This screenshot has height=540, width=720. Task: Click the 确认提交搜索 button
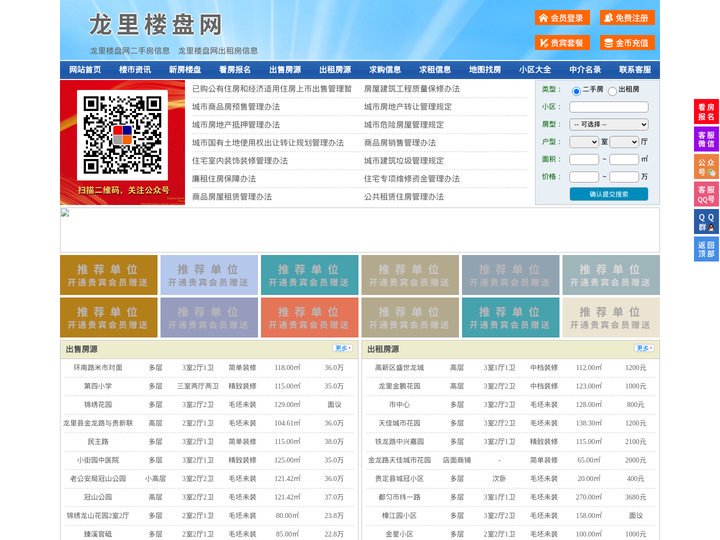(609, 194)
